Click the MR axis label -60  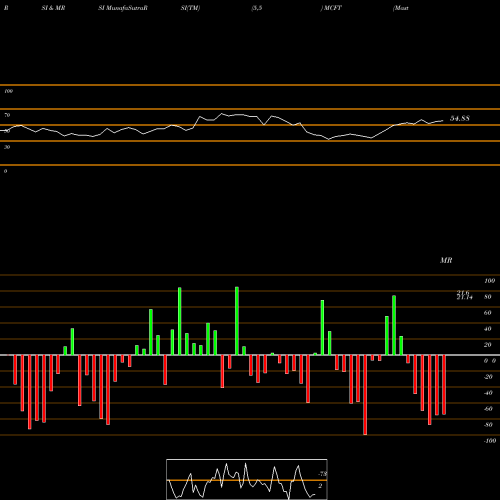pos(488,409)
